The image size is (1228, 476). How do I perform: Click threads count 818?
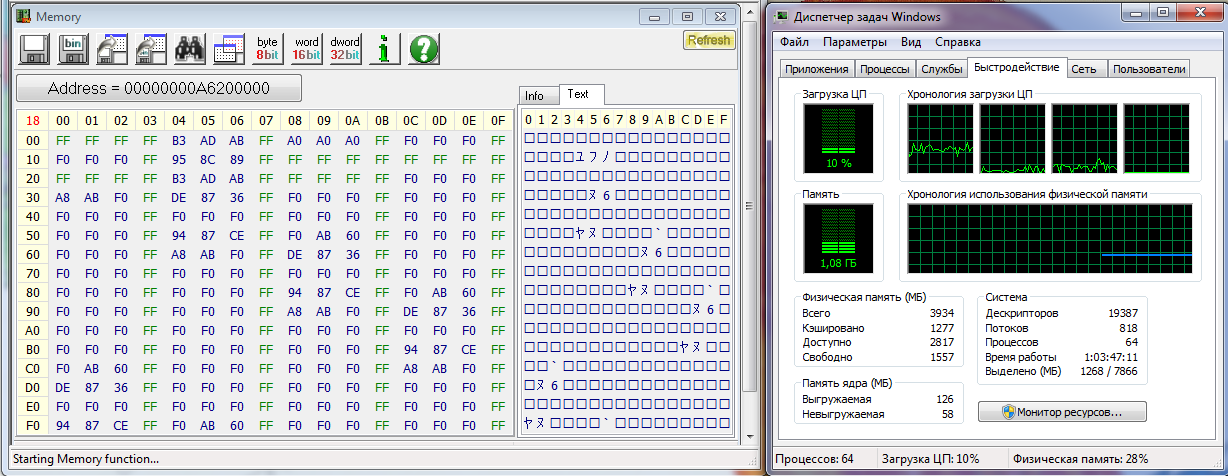1129,328
